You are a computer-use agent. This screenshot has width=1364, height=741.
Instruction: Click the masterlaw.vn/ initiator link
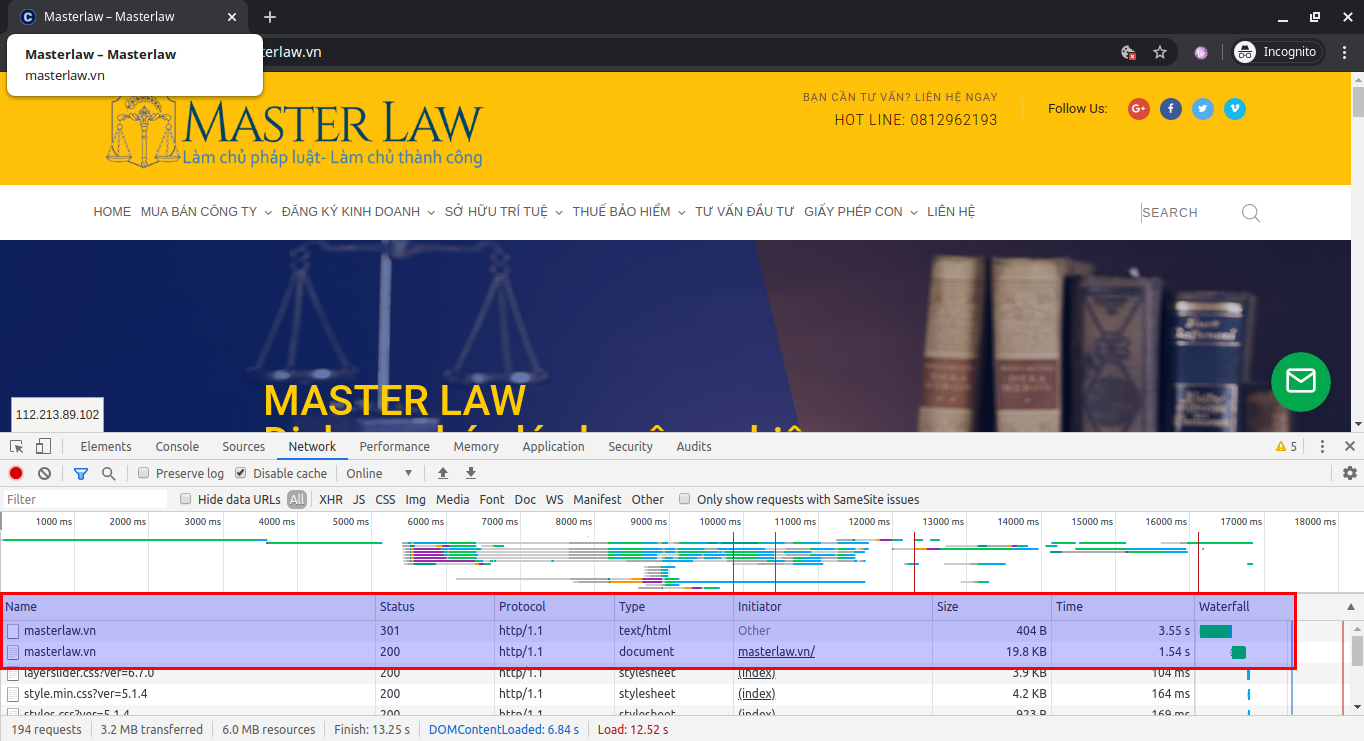click(776, 652)
